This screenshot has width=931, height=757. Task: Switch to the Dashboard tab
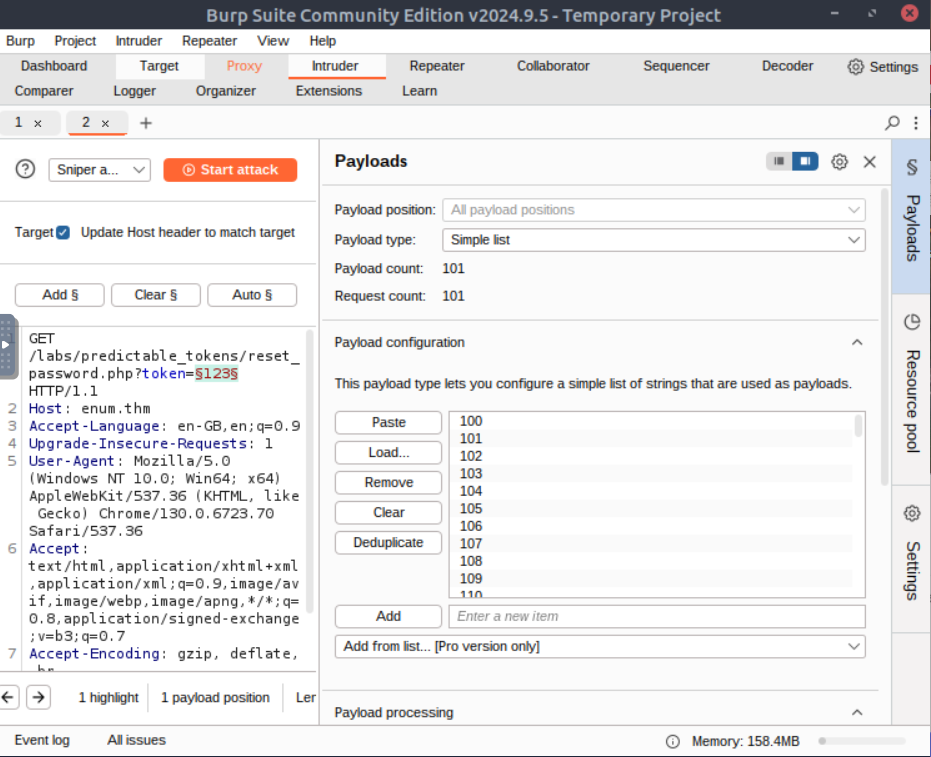pyautogui.click(x=54, y=66)
